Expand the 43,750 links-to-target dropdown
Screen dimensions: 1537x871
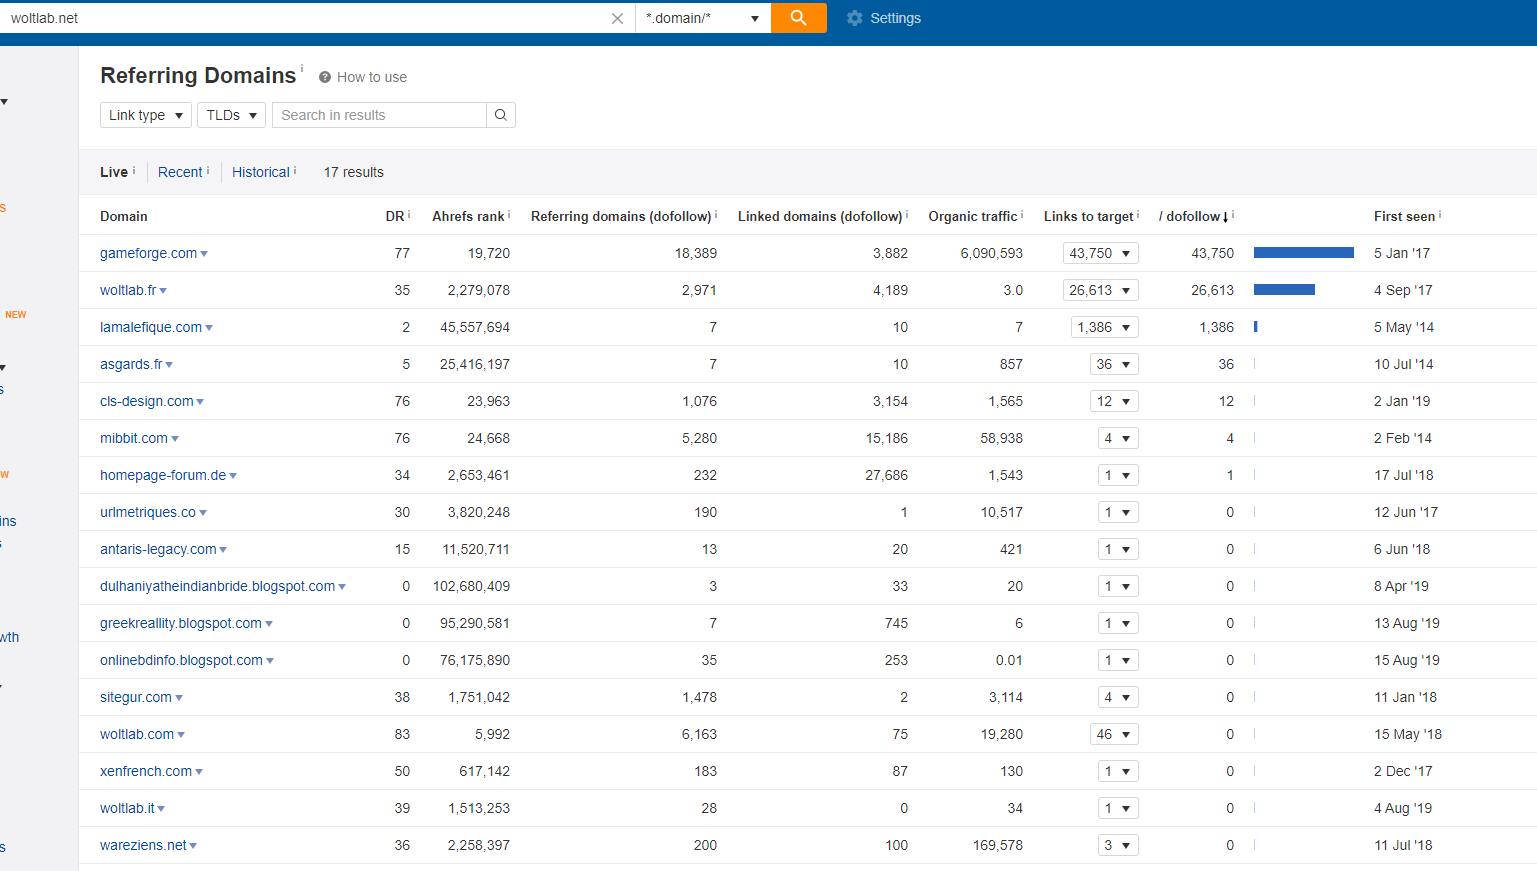coord(1100,253)
